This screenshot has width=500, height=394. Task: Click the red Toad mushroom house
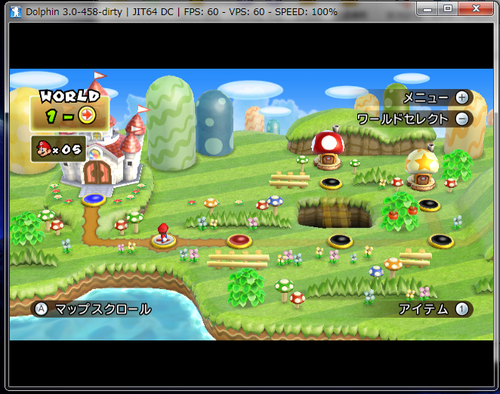tap(328, 150)
